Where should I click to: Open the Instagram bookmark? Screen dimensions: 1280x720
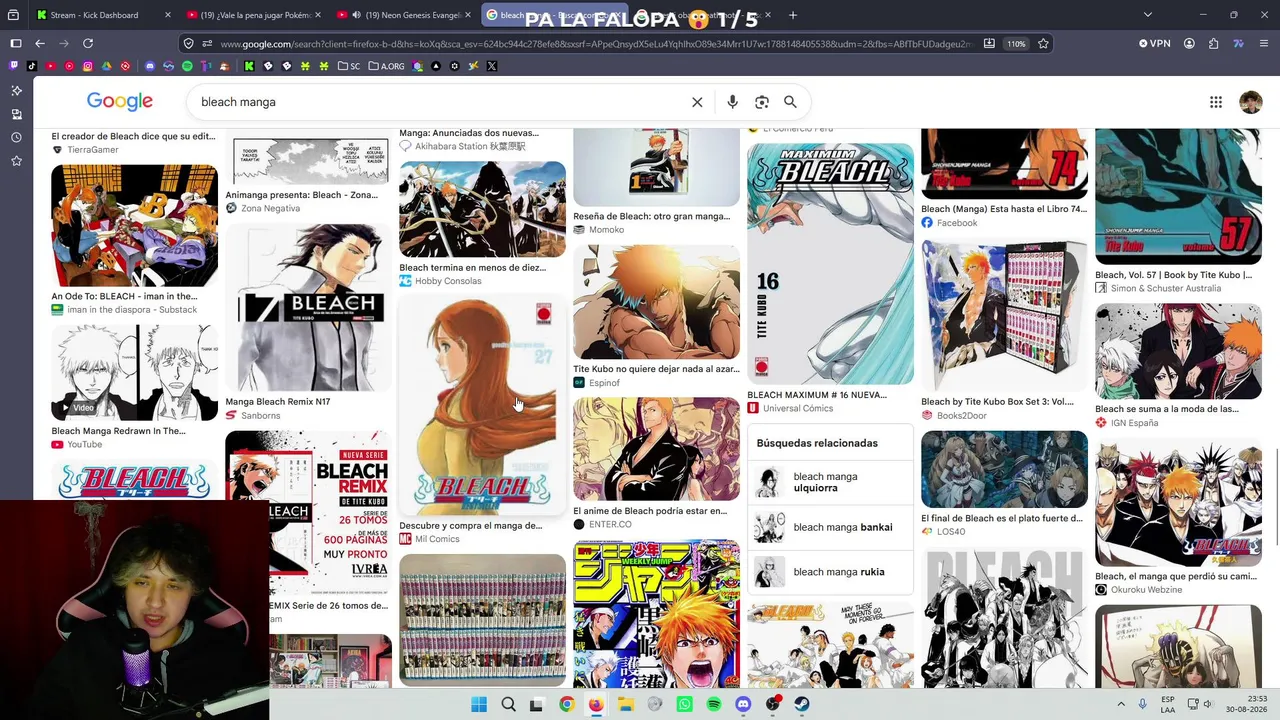88,66
